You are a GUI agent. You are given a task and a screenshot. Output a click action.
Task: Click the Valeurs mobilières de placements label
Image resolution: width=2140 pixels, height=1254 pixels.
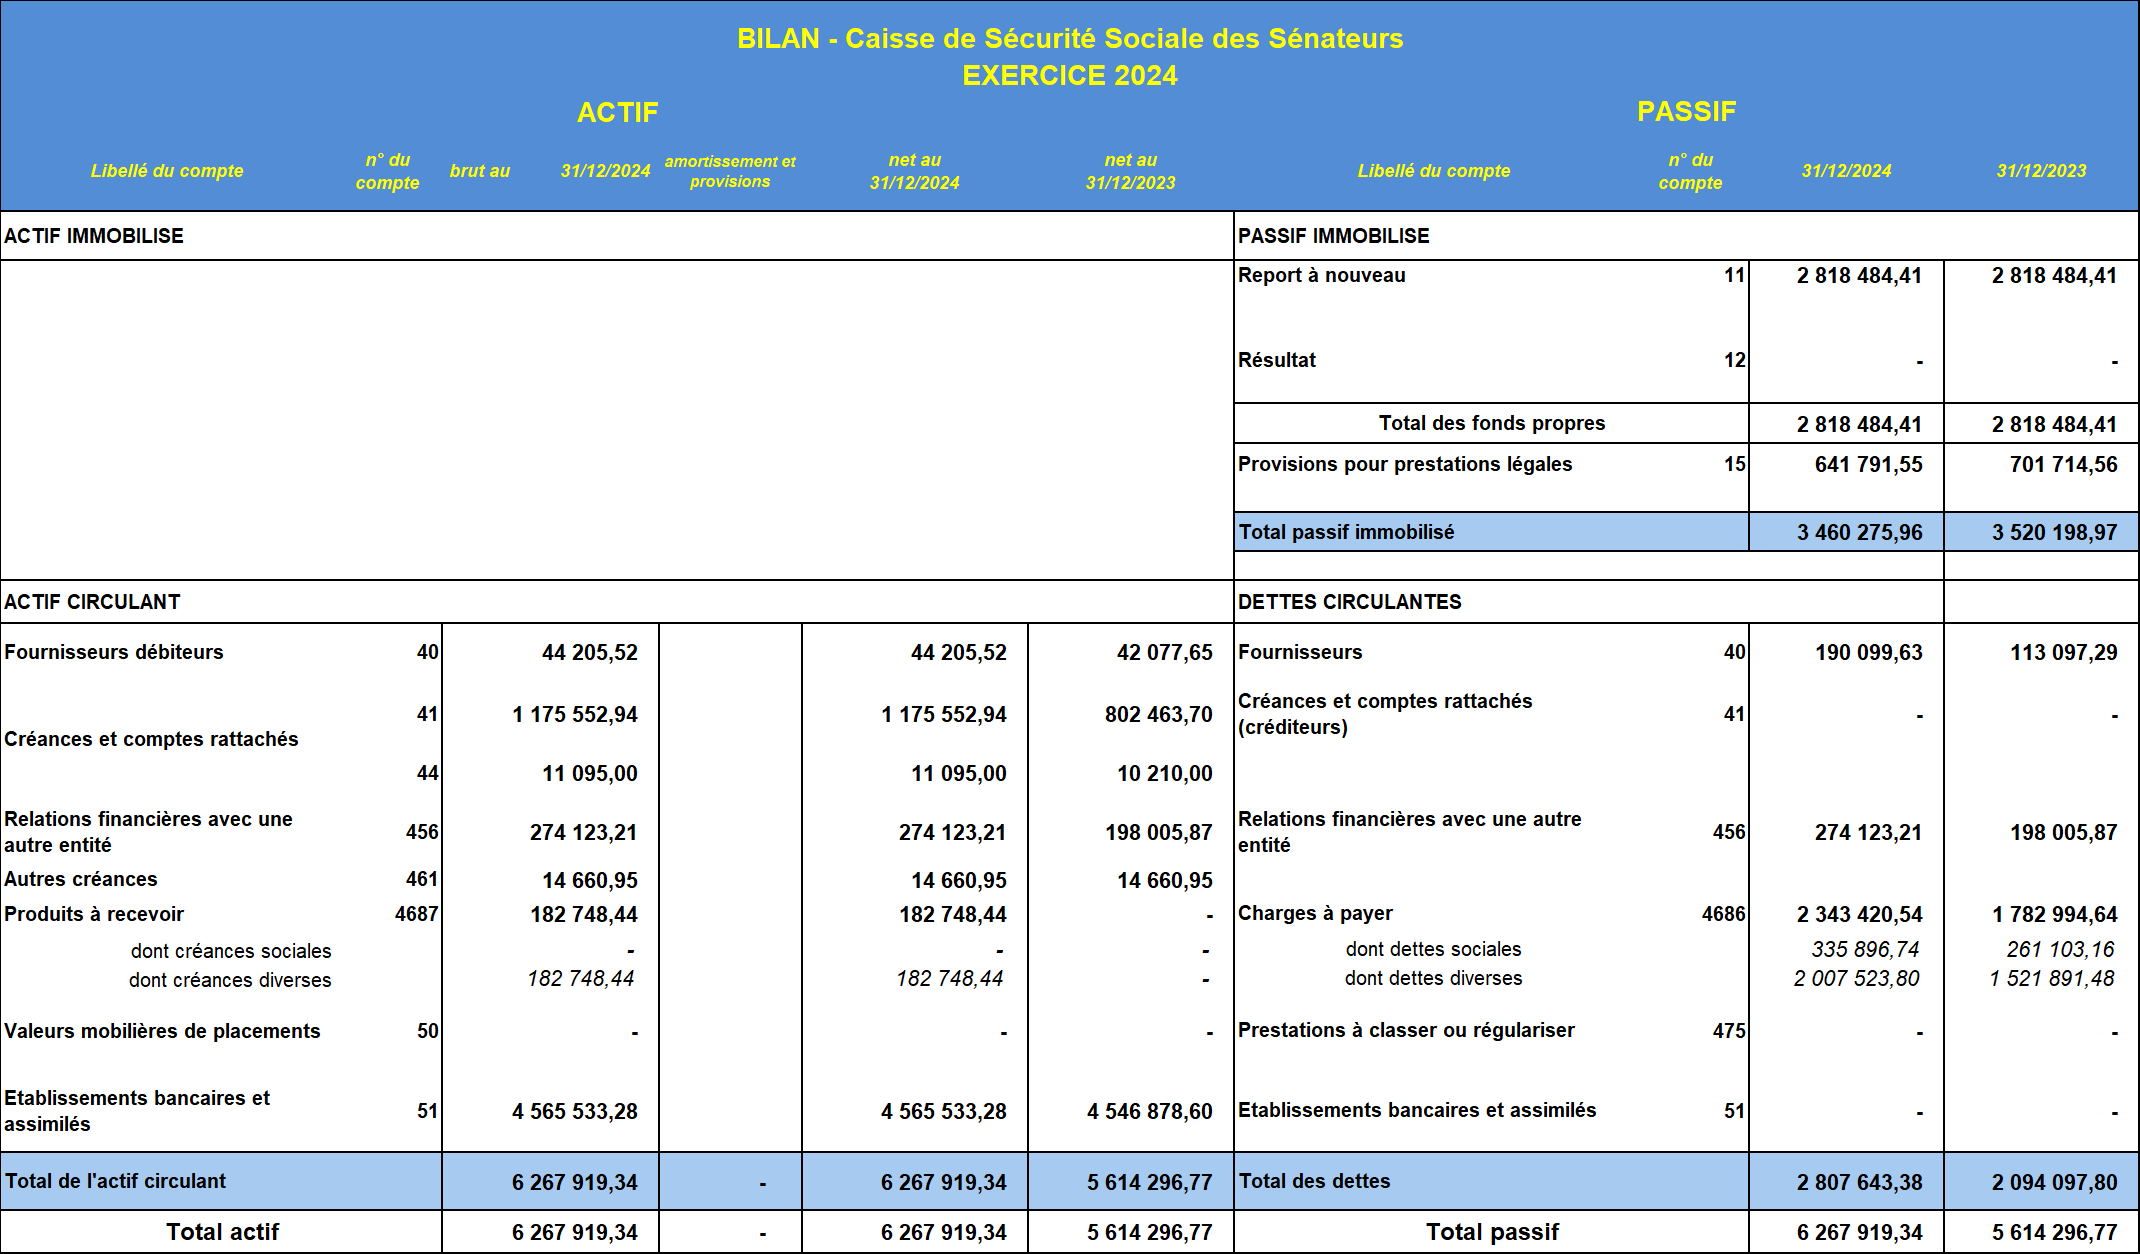[162, 1032]
